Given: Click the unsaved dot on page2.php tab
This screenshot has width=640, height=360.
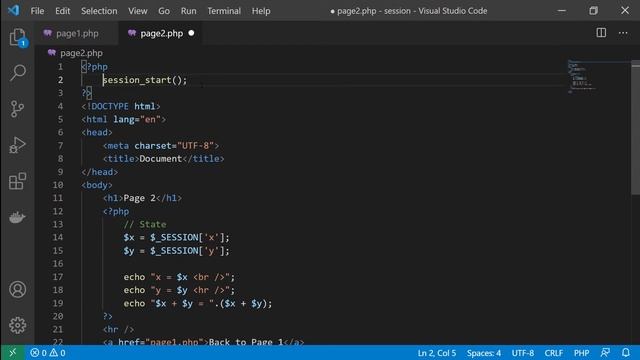Looking at the screenshot, I should tap(191, 33).
